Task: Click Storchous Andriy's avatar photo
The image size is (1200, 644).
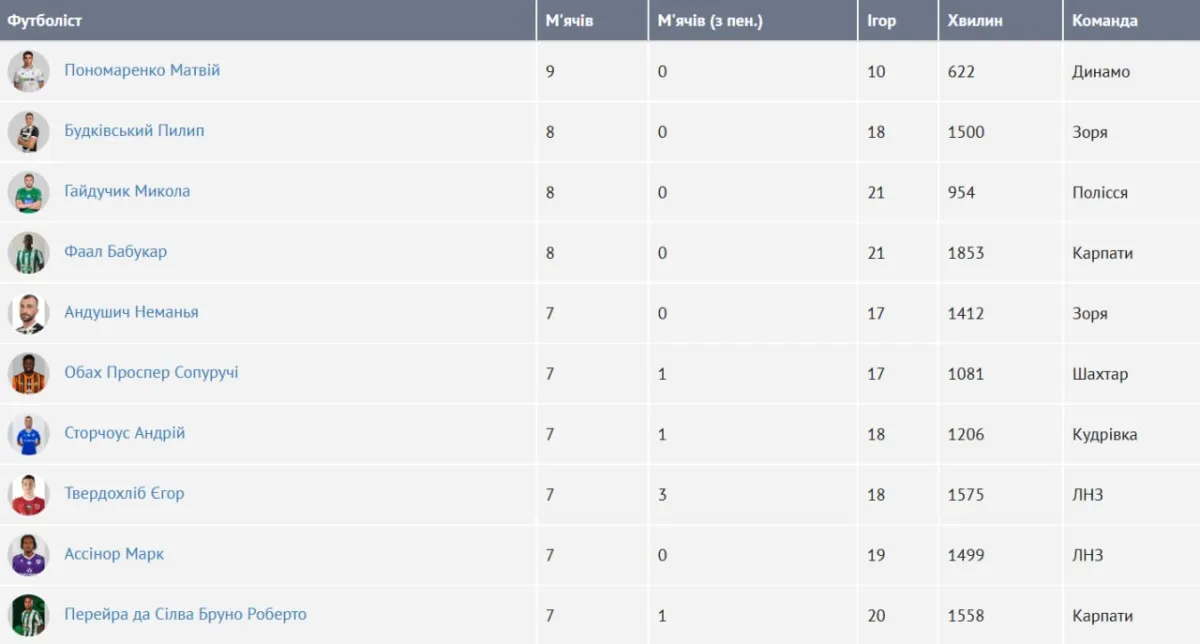Action: [28, 434]
